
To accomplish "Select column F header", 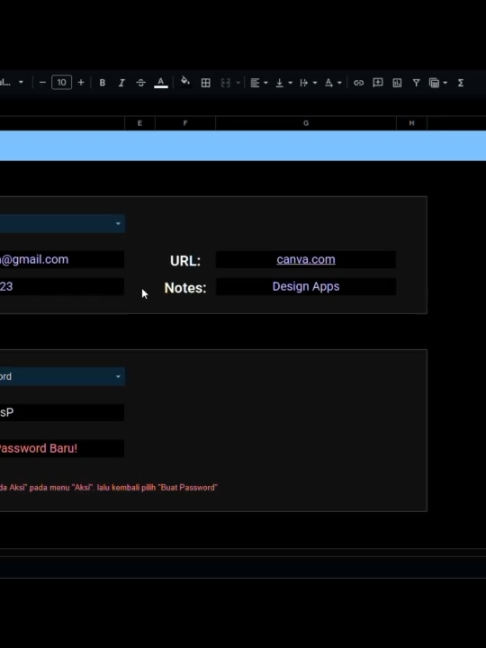I will [x=185, y=123].
